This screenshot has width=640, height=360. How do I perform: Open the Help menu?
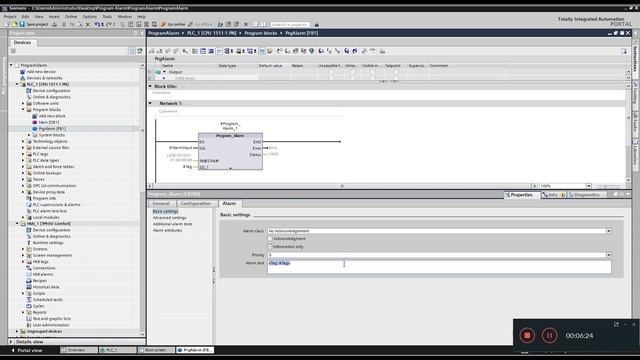141,17
